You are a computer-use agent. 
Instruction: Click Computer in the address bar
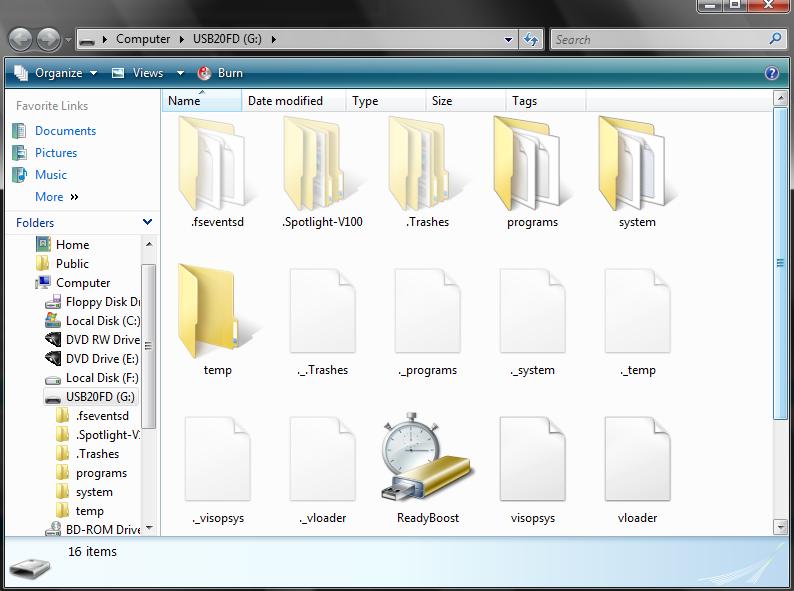click(143, 39)
